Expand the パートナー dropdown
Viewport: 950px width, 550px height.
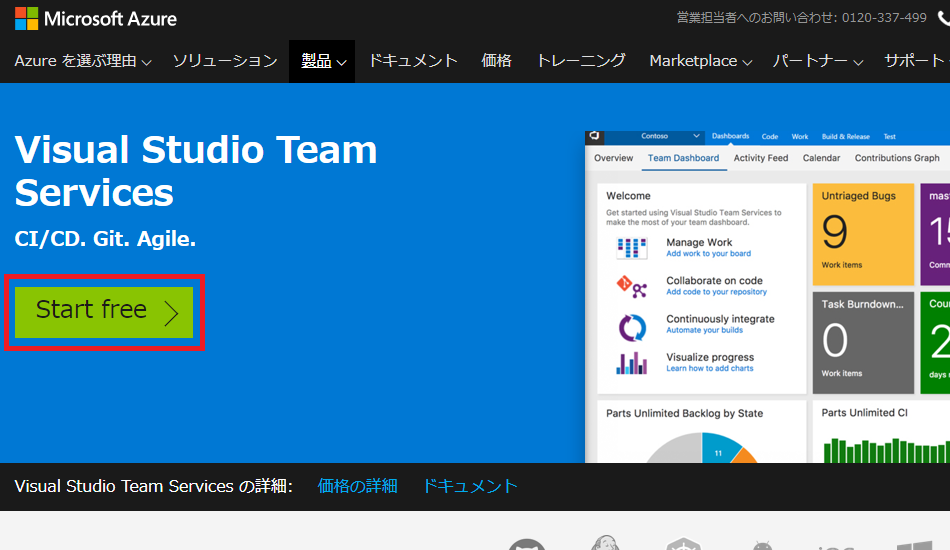tap(817, 61)
